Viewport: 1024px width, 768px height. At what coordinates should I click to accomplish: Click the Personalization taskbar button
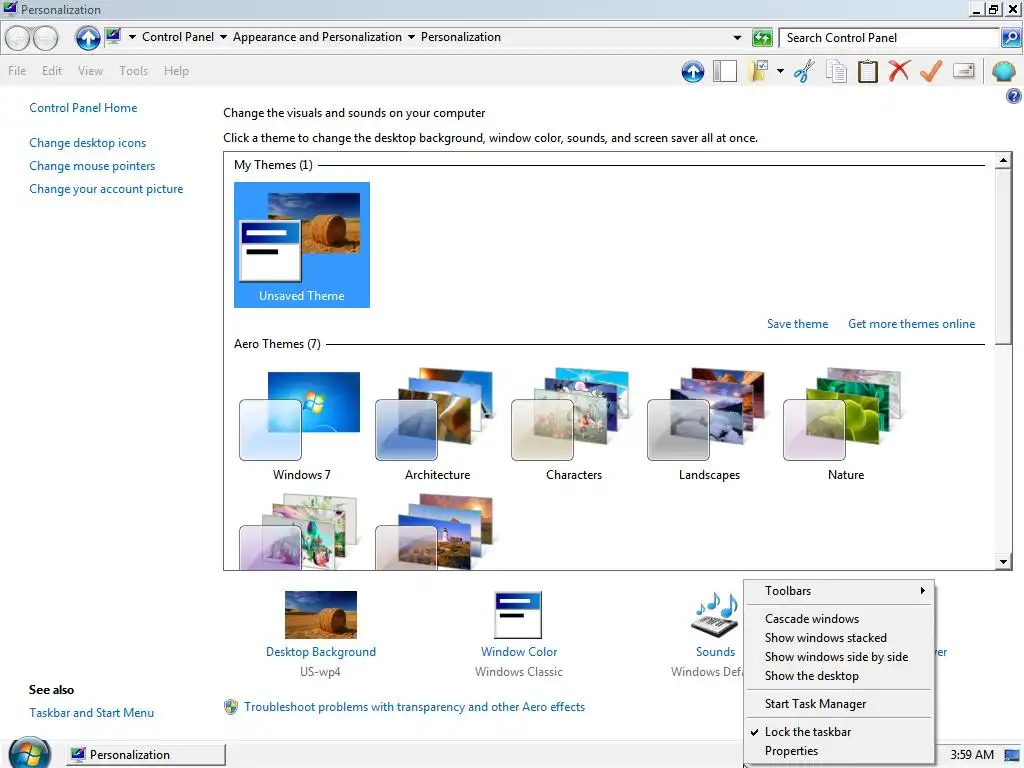(146, 754)
